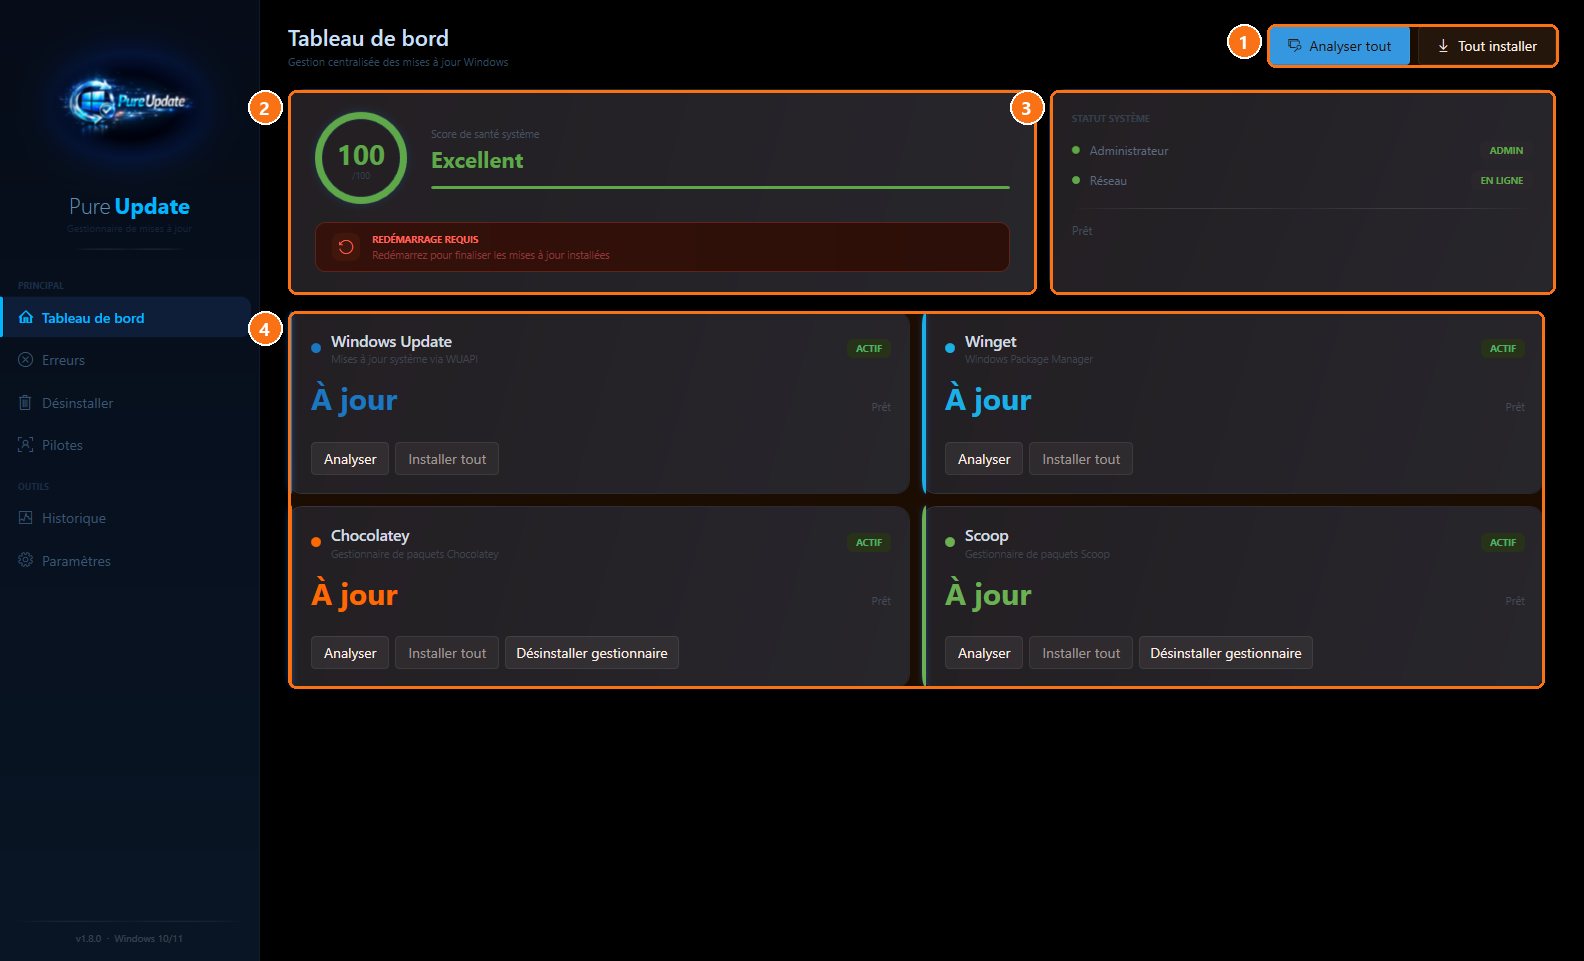Analyser Windows Update
The width and height of the screenshot is (1584, 961).
click(350, 459)
